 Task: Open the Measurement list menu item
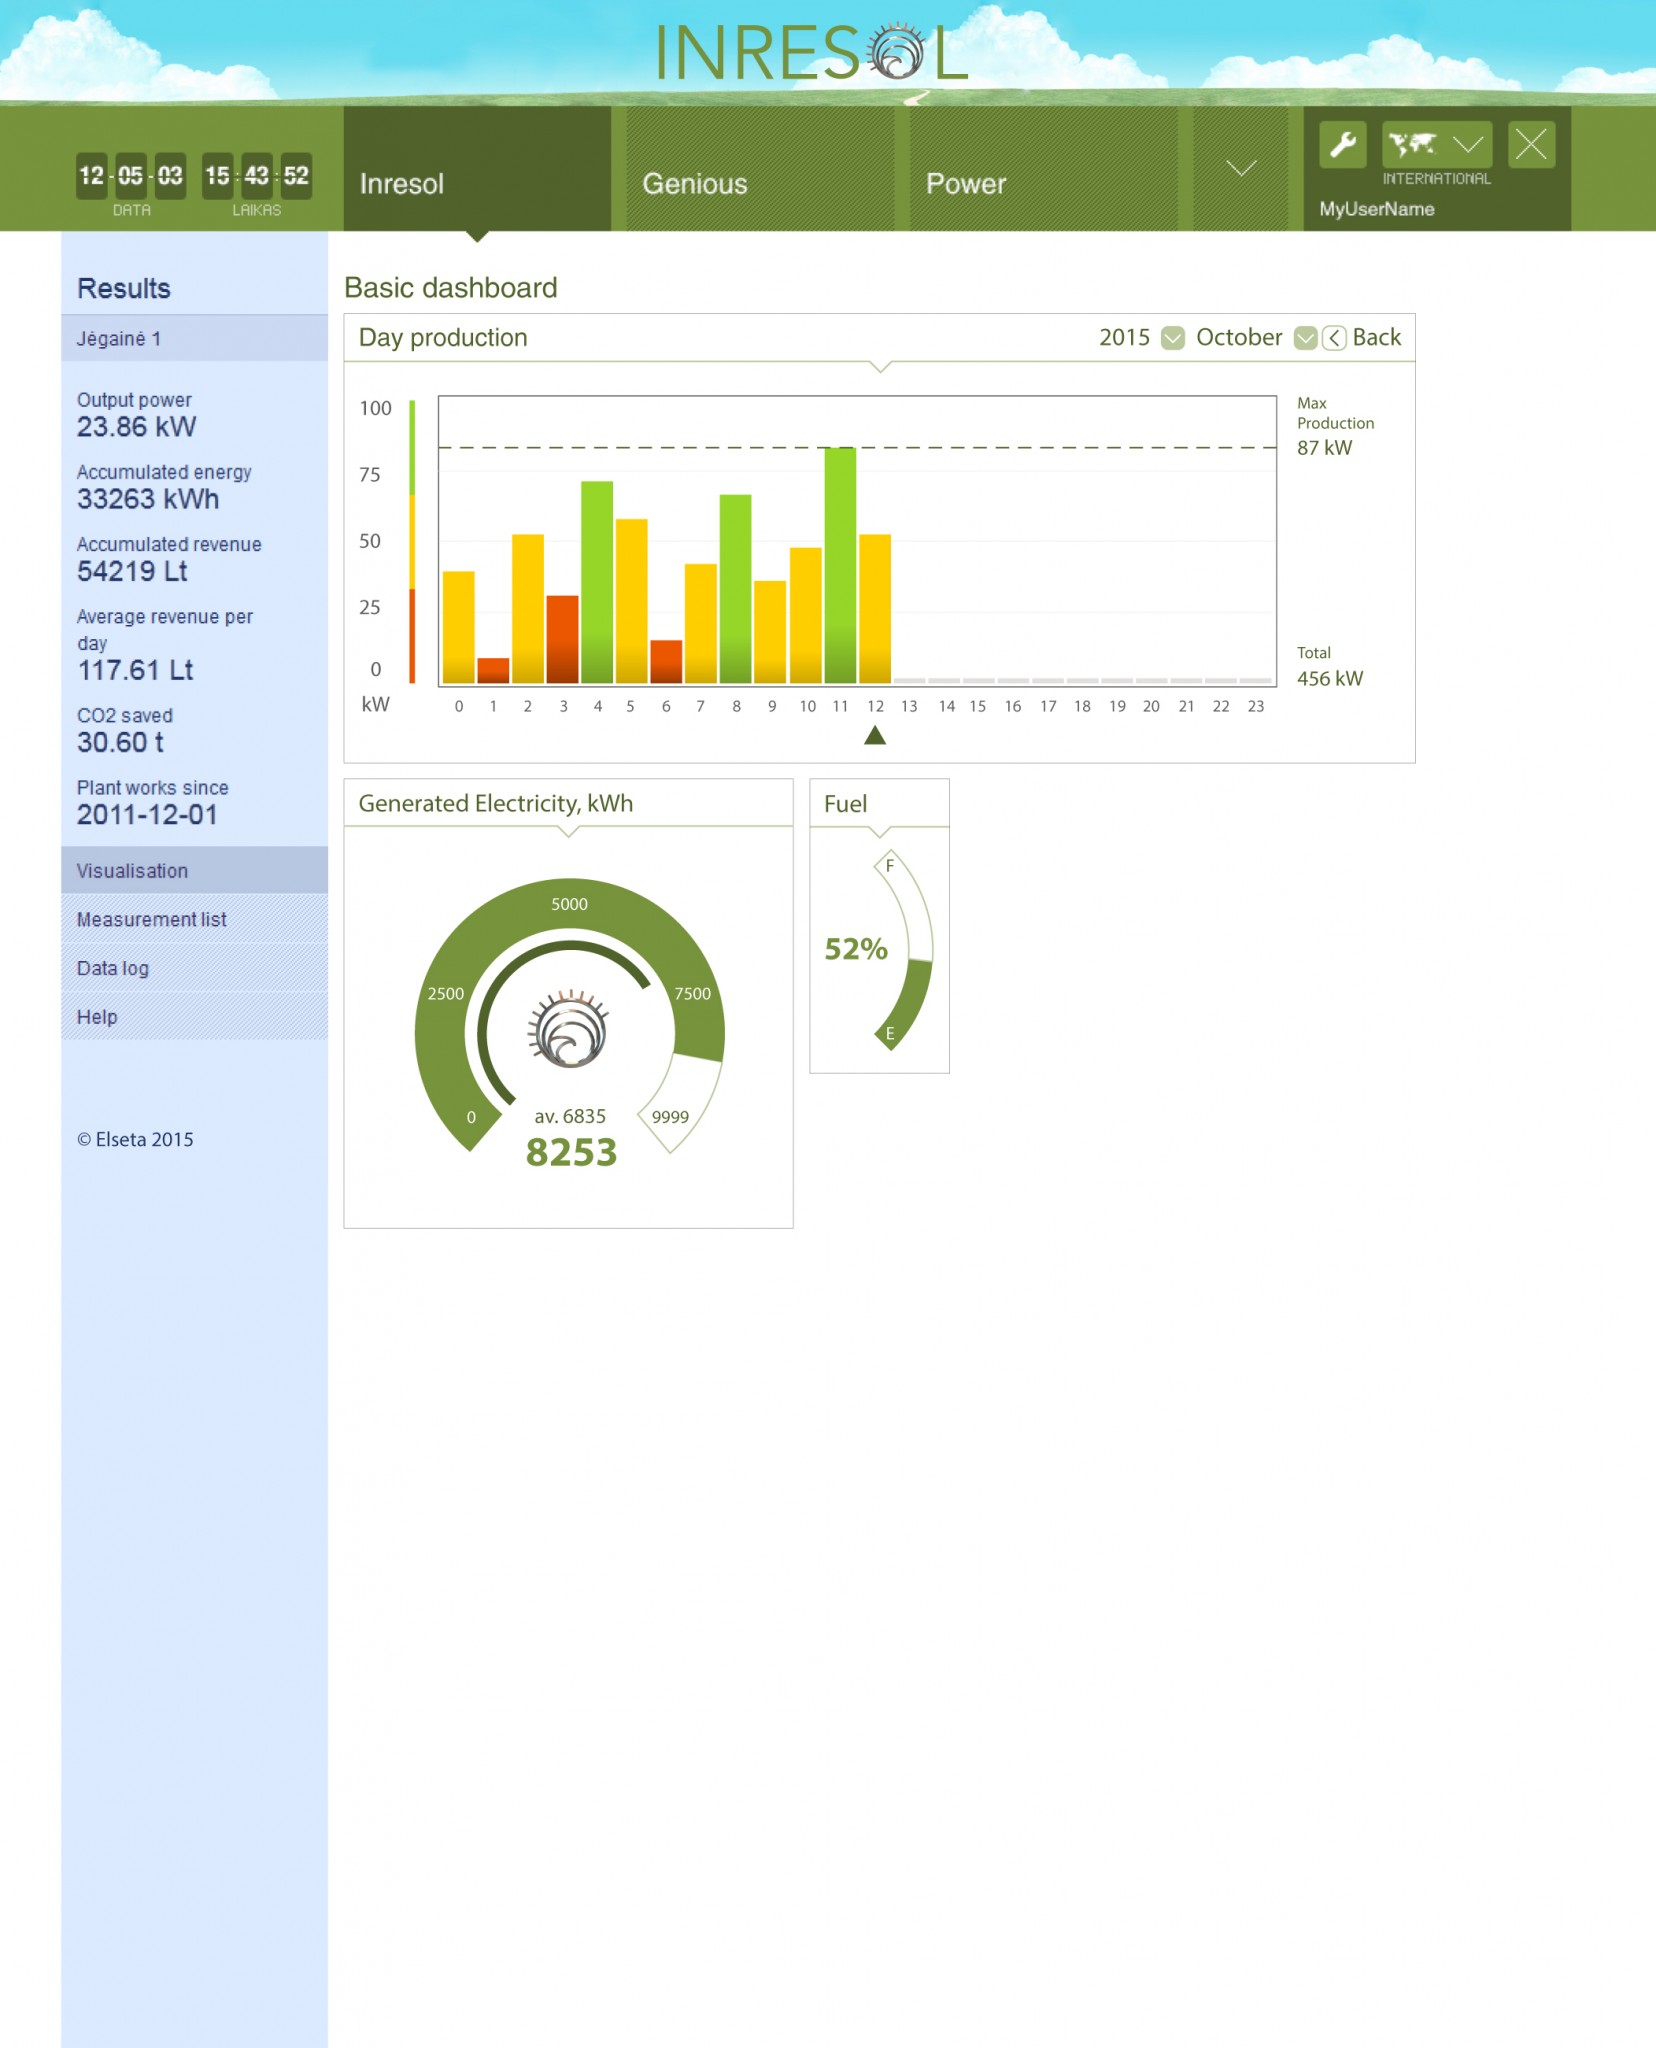pos(152,919)
